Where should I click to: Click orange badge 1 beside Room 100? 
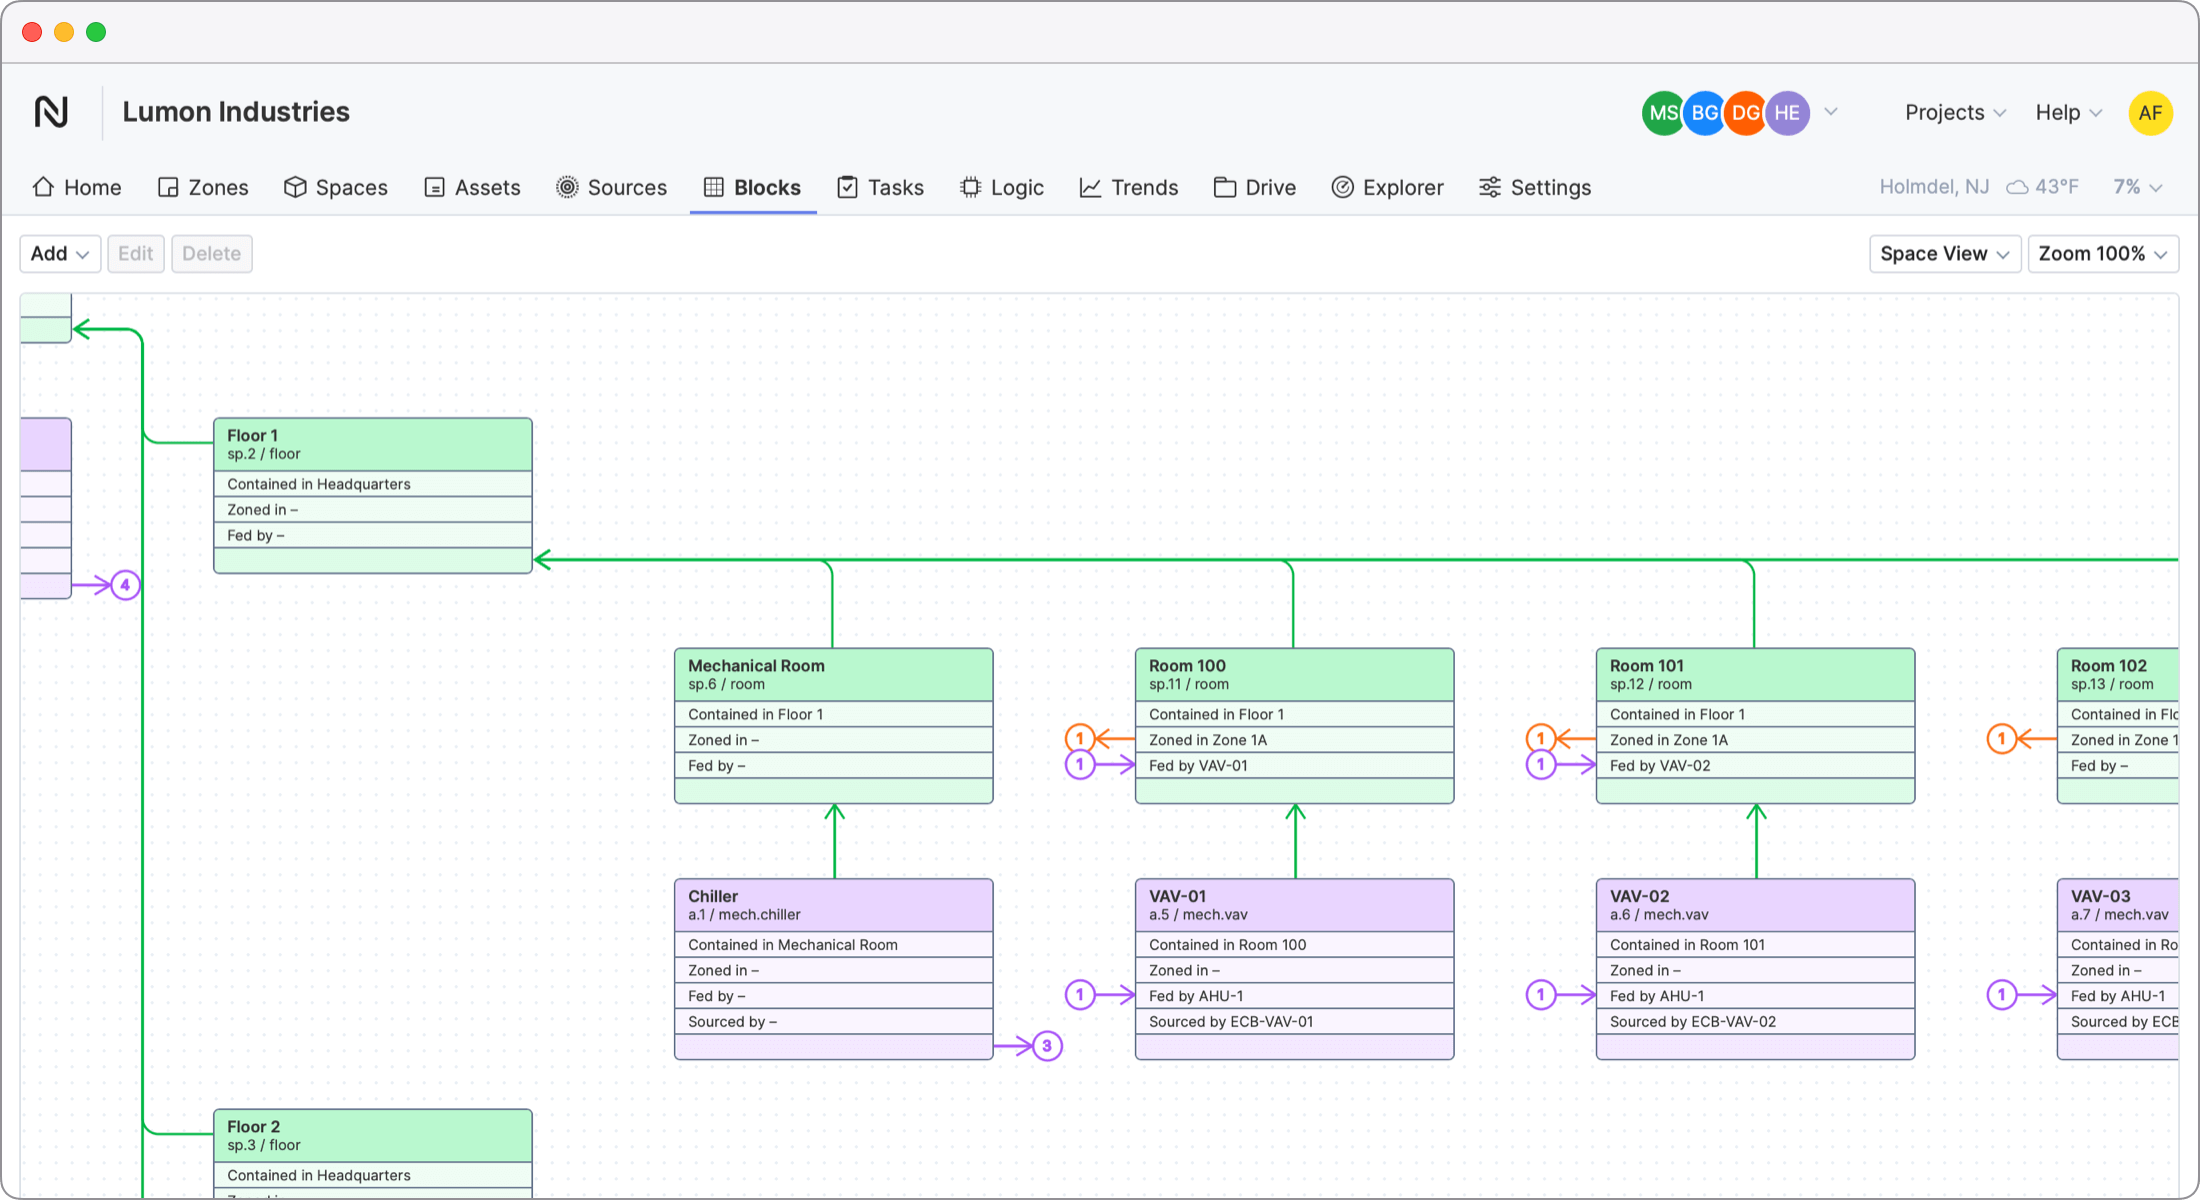1079,739
